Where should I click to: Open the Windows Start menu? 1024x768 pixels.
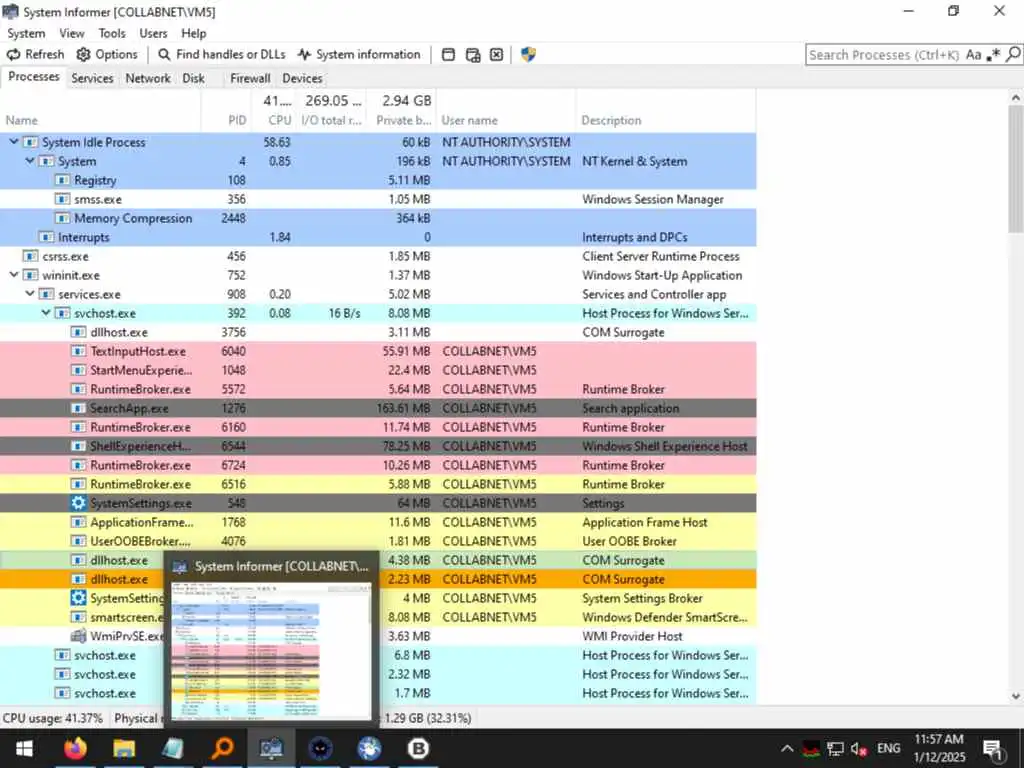coord(24,748)
